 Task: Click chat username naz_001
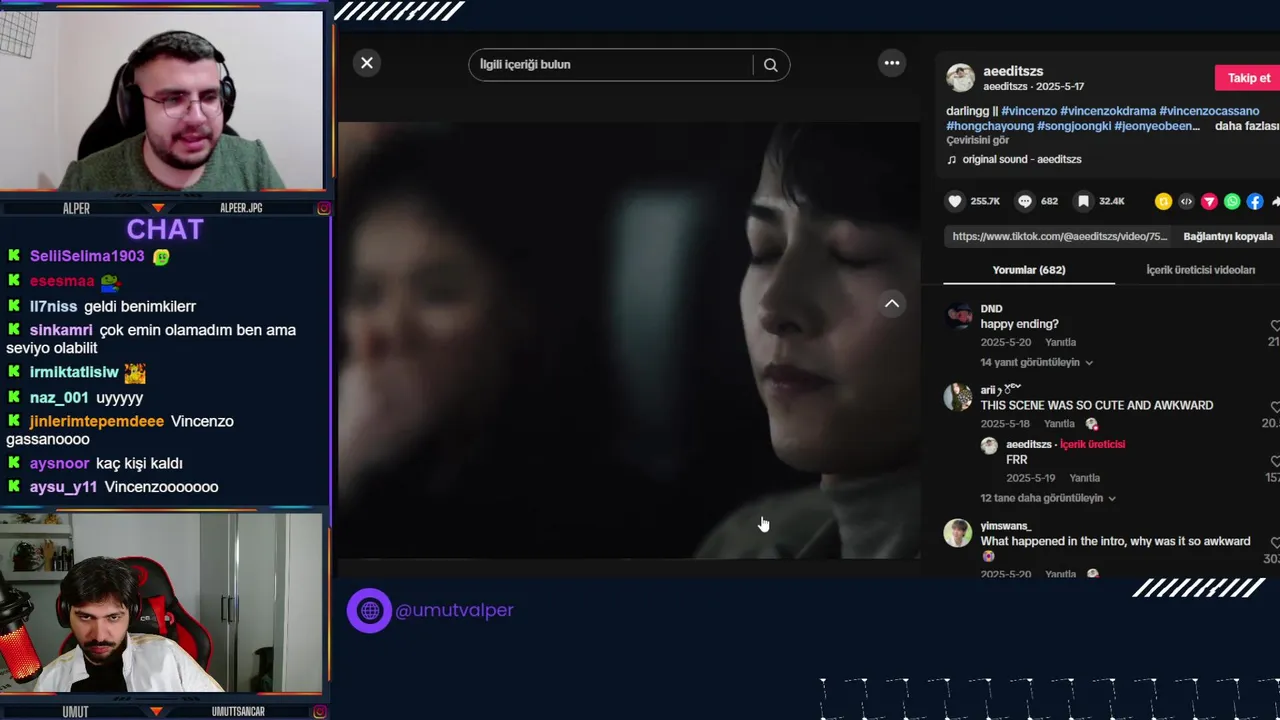point(59,398)
